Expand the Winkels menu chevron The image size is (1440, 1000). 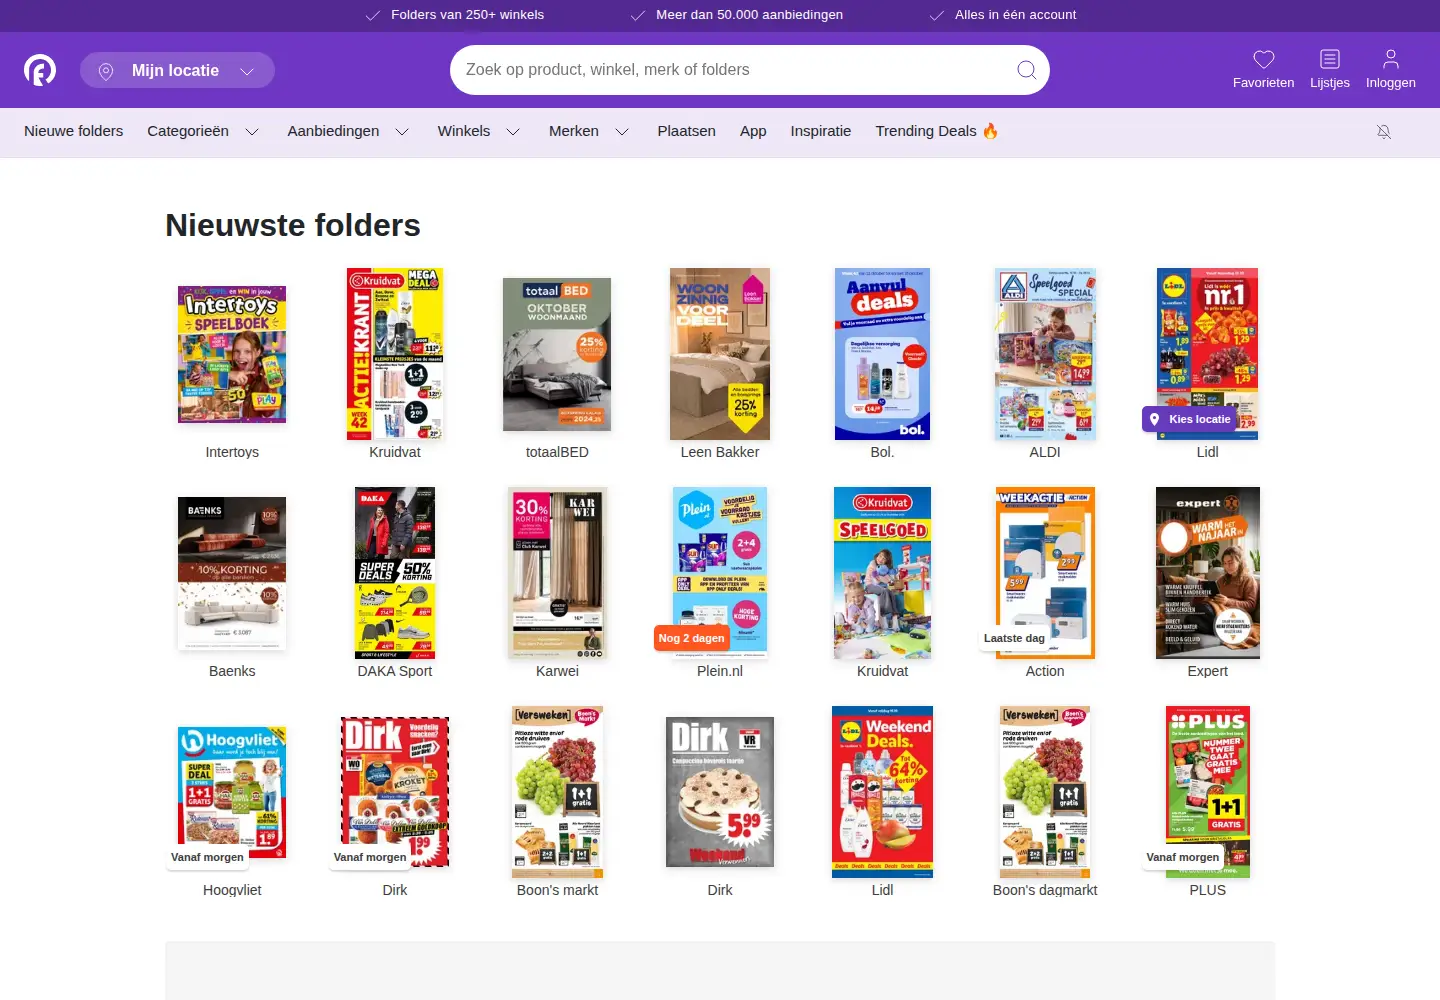[x=513, y=132]
